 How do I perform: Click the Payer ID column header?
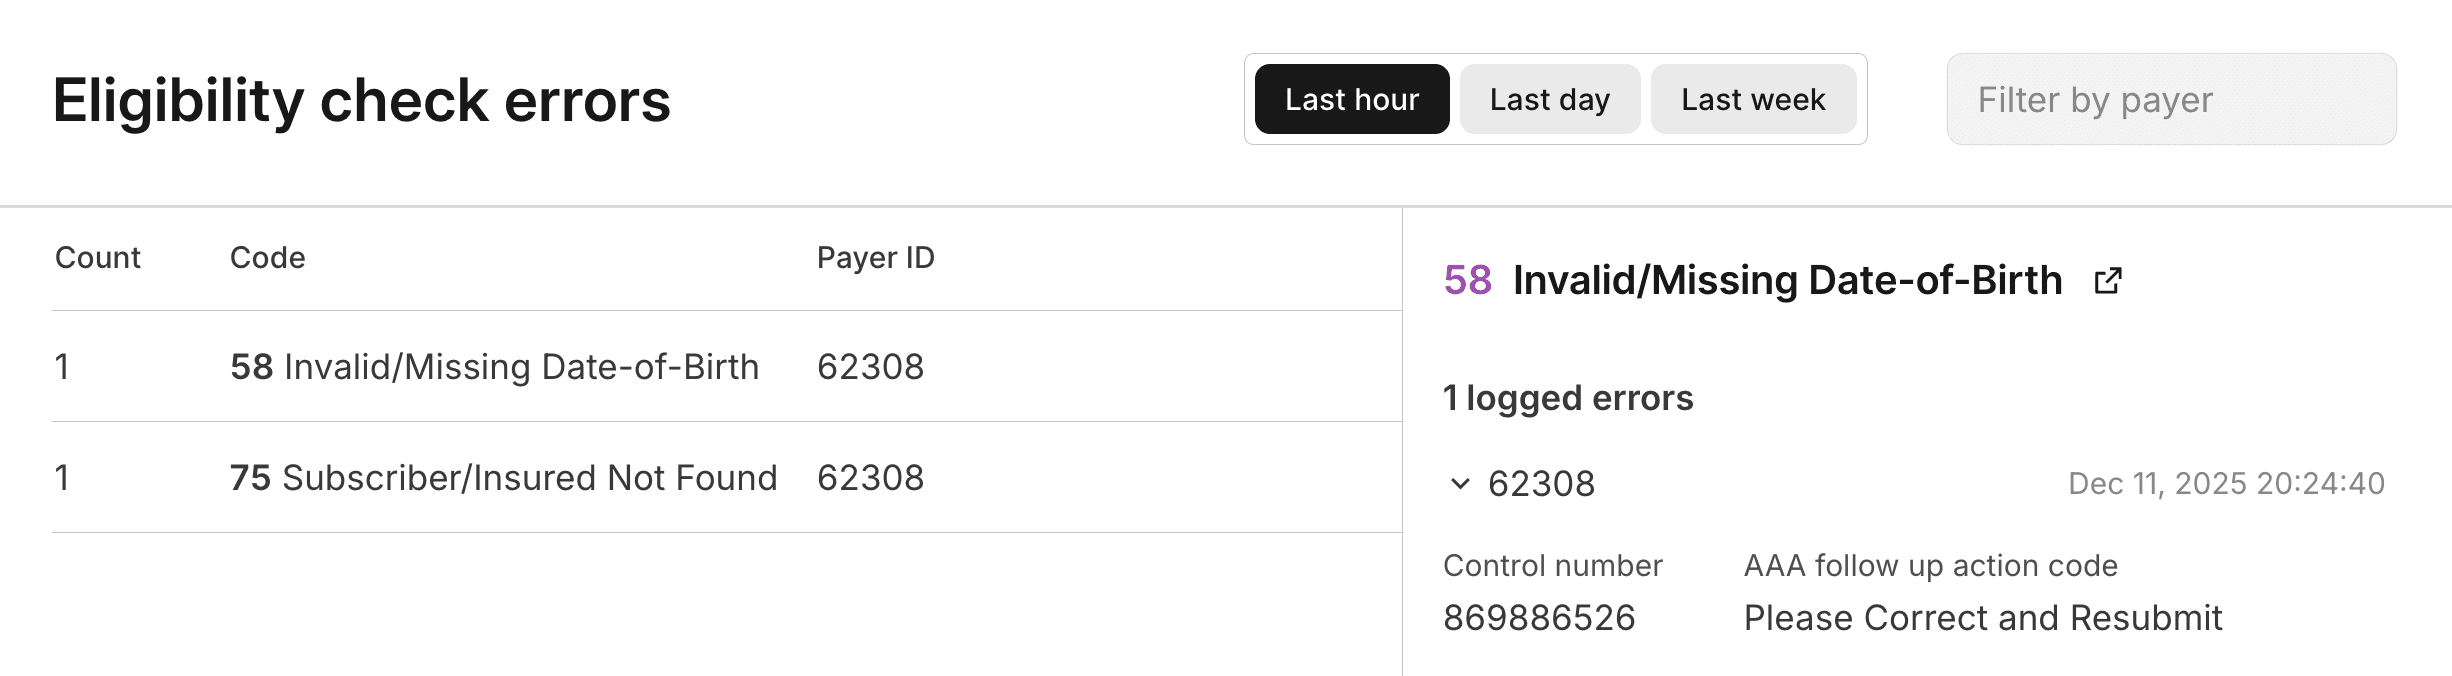coord(875,258)
